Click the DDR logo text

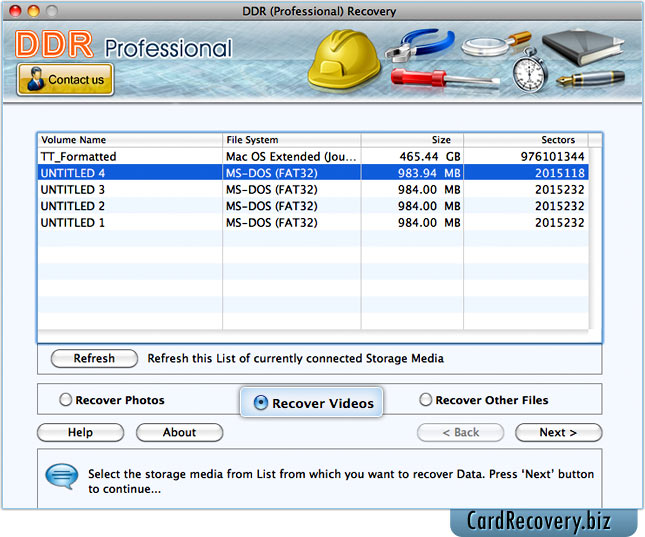pyautogui.click(x=54, y=44)
